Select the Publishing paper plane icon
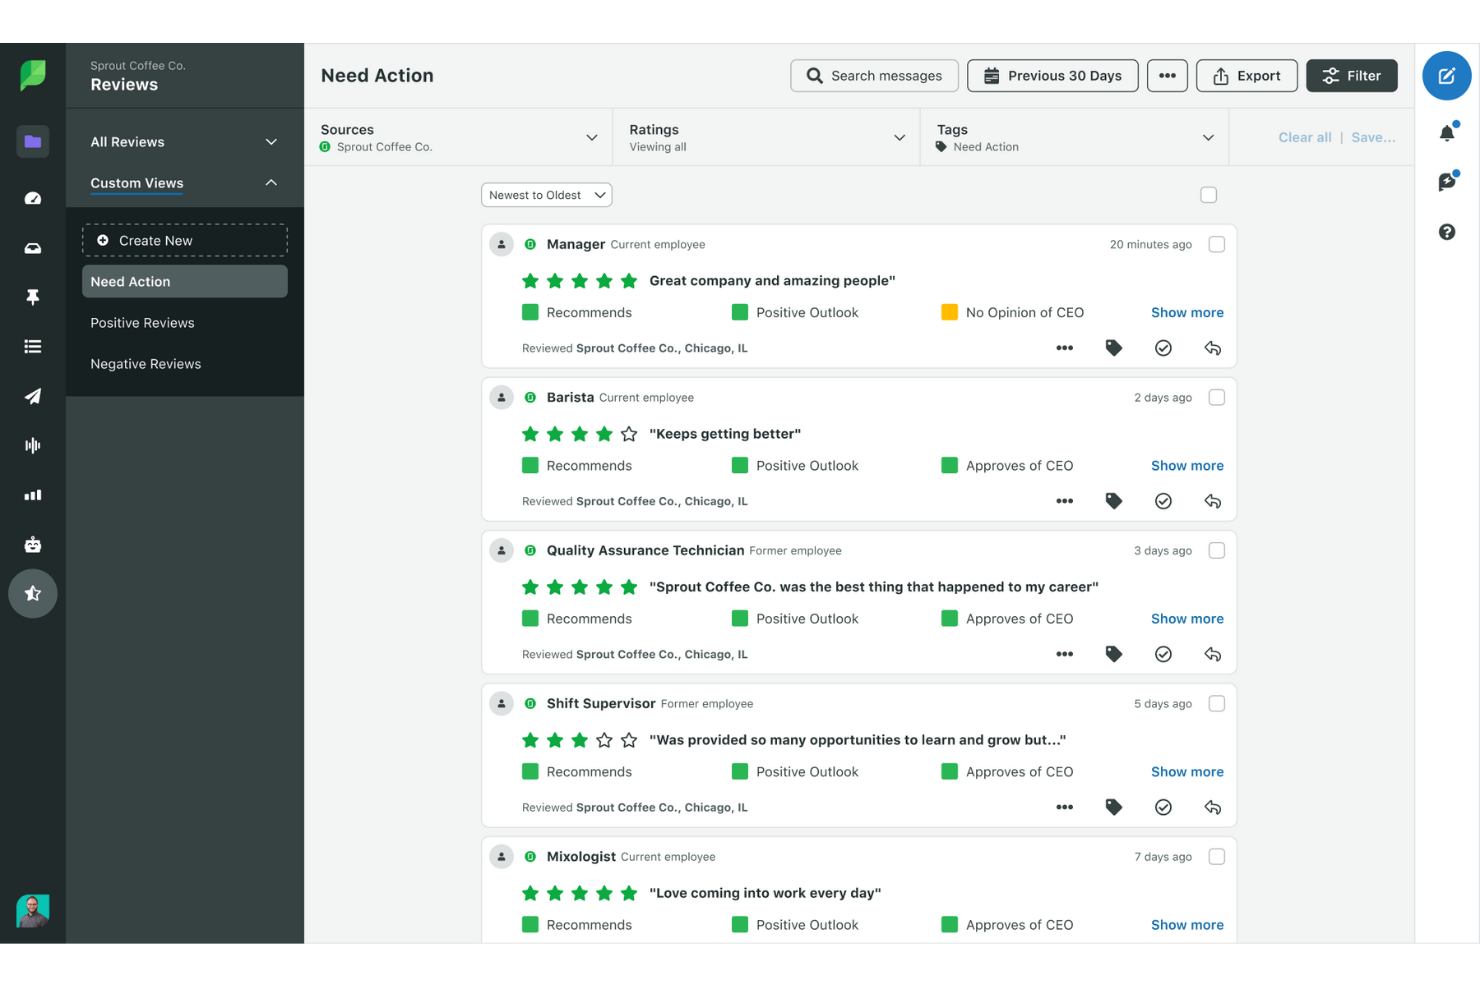The height and width of the screenshot is (987, 1480). [32, 396]
